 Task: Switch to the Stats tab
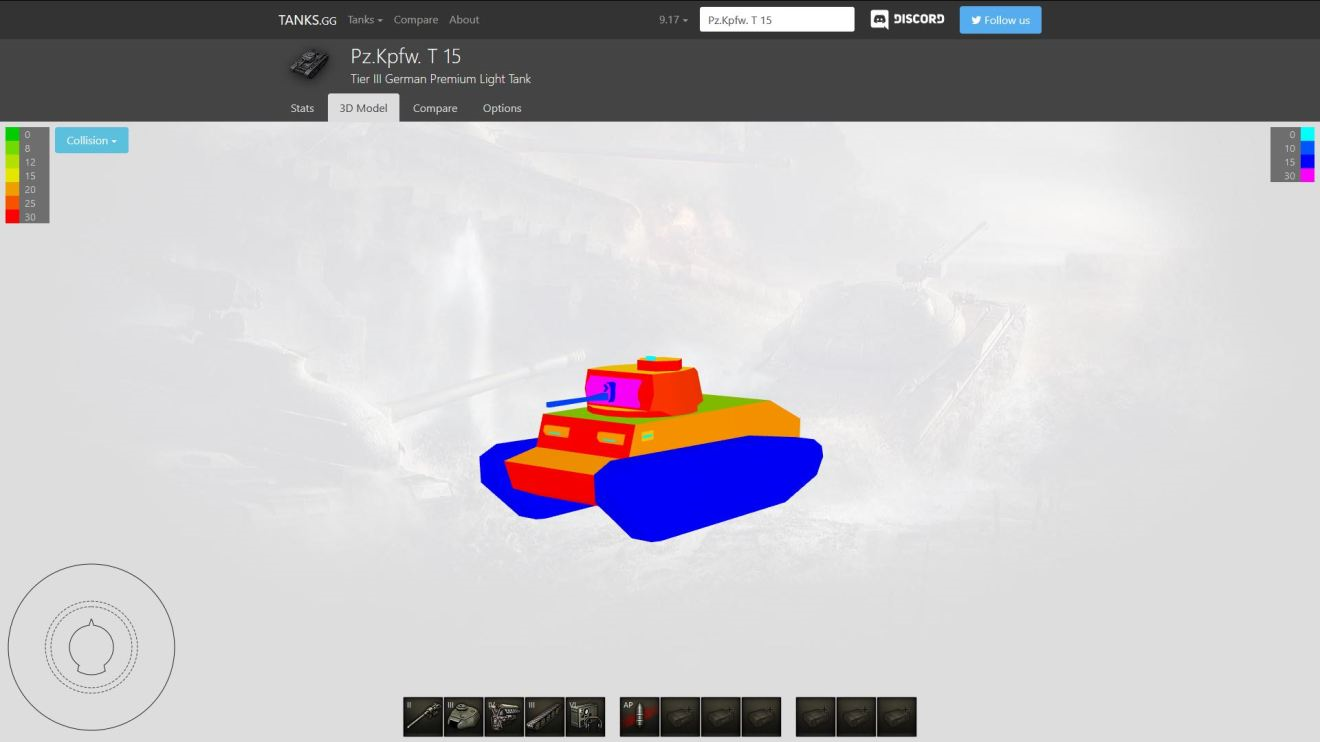coord(302,108)
